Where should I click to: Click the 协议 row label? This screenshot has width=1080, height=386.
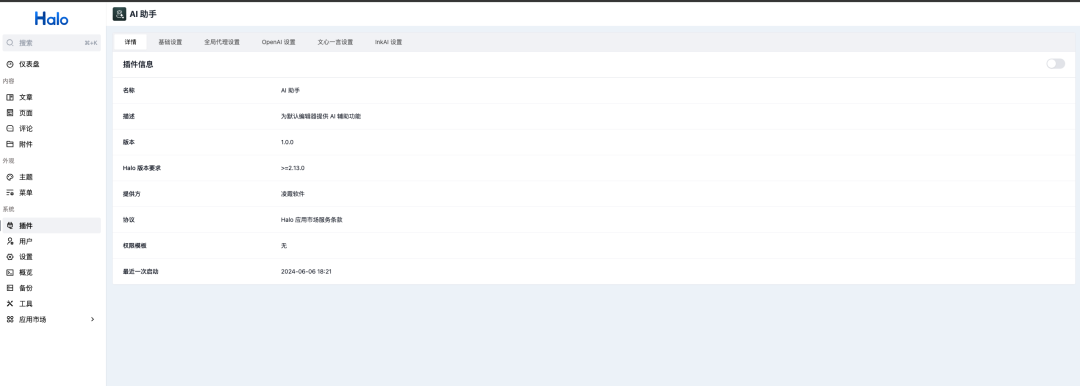coord(129,220)
